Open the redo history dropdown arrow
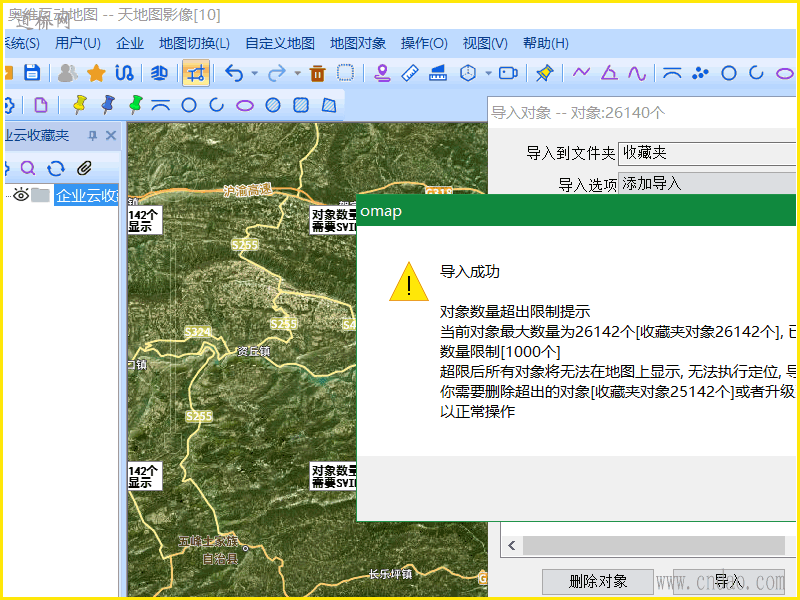 point(297,73)
